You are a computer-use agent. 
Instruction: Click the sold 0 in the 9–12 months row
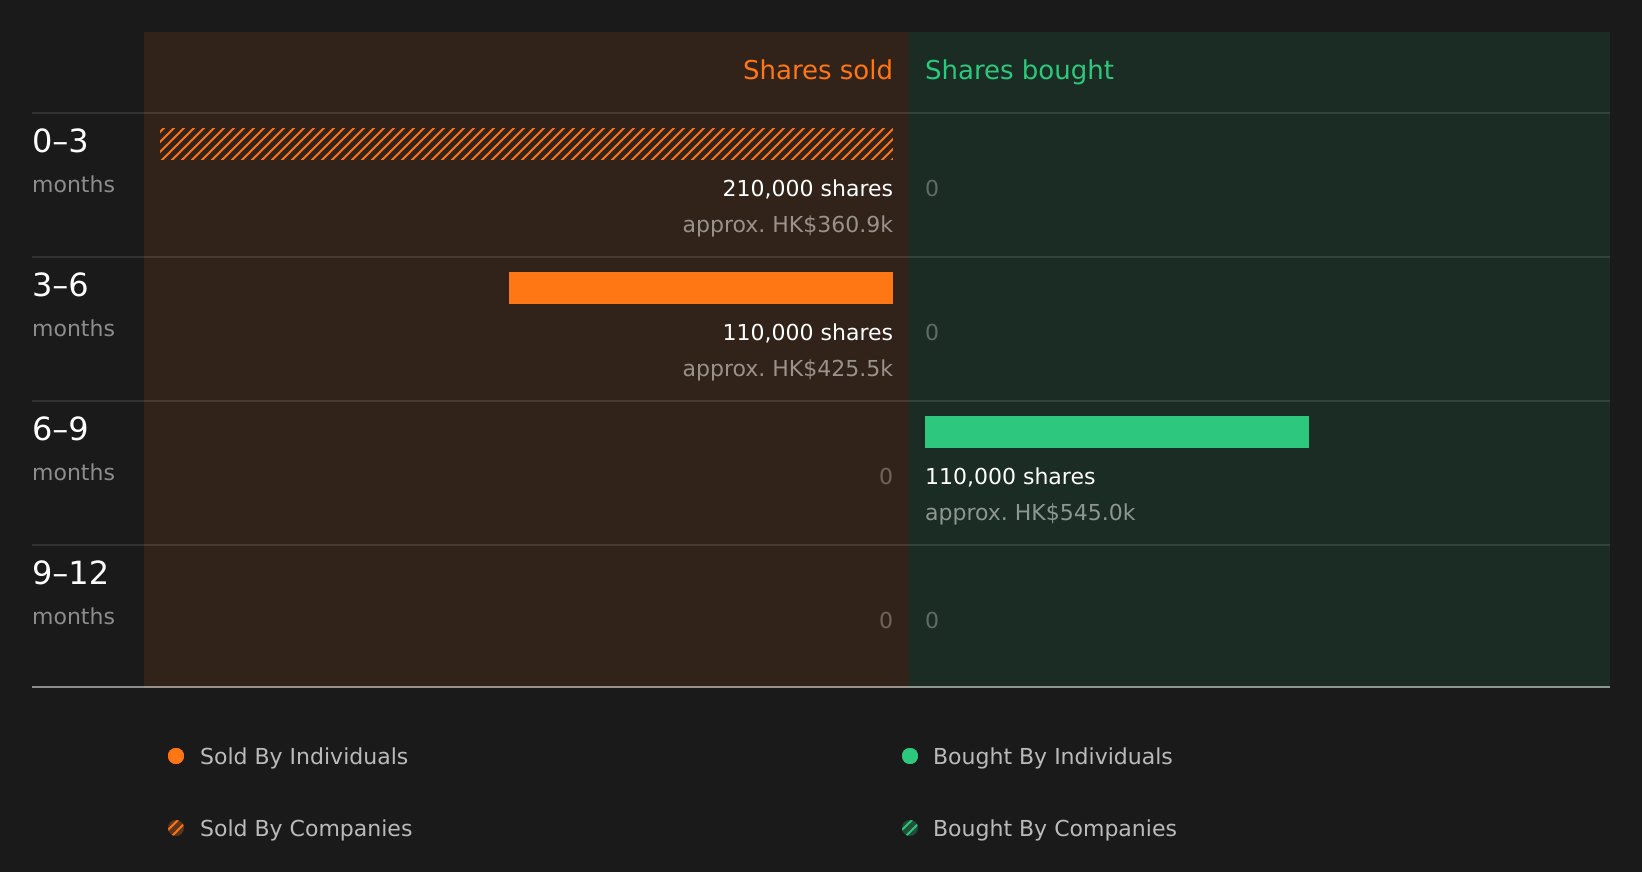click(886, 620)
